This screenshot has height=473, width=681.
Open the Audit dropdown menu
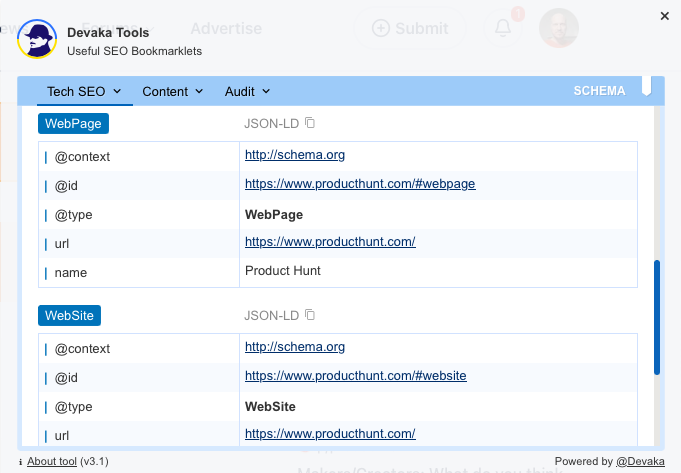[247, 92]
